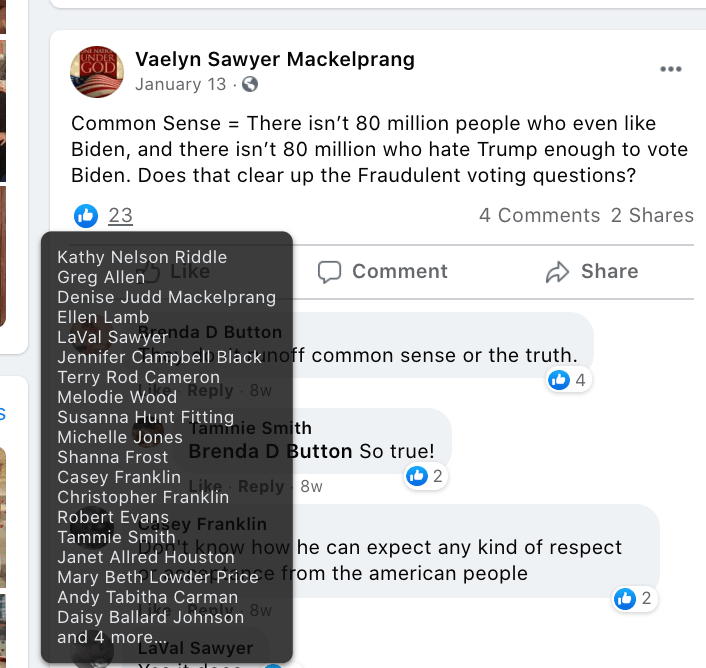Open Vaelyn Sawyer Mackelprang's profile name link

coord(274,59)
